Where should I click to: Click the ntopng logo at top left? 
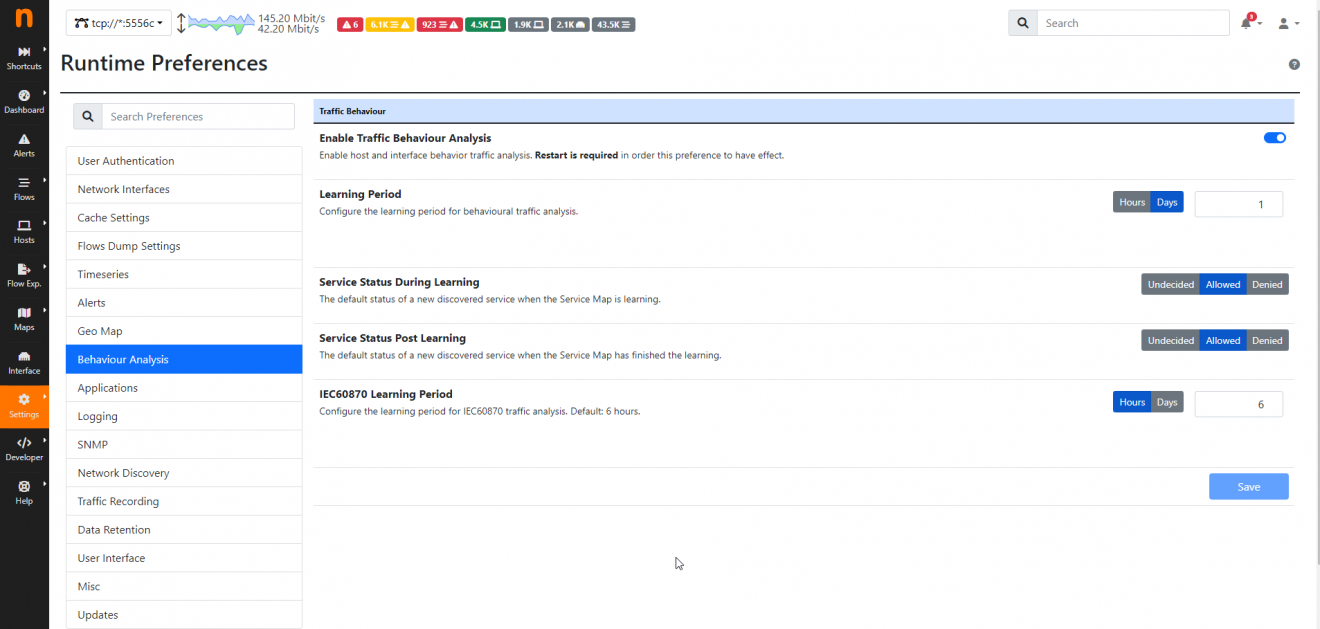(24, 17)
